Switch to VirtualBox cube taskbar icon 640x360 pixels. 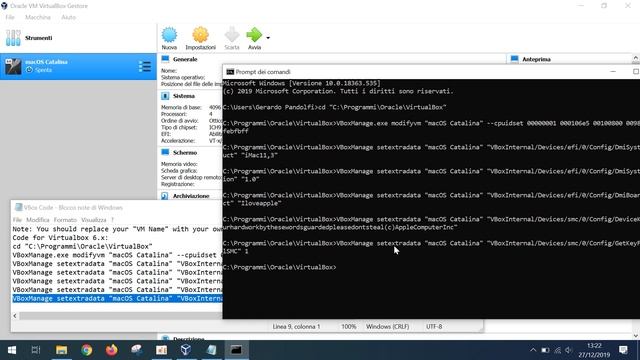click(186, 350)
